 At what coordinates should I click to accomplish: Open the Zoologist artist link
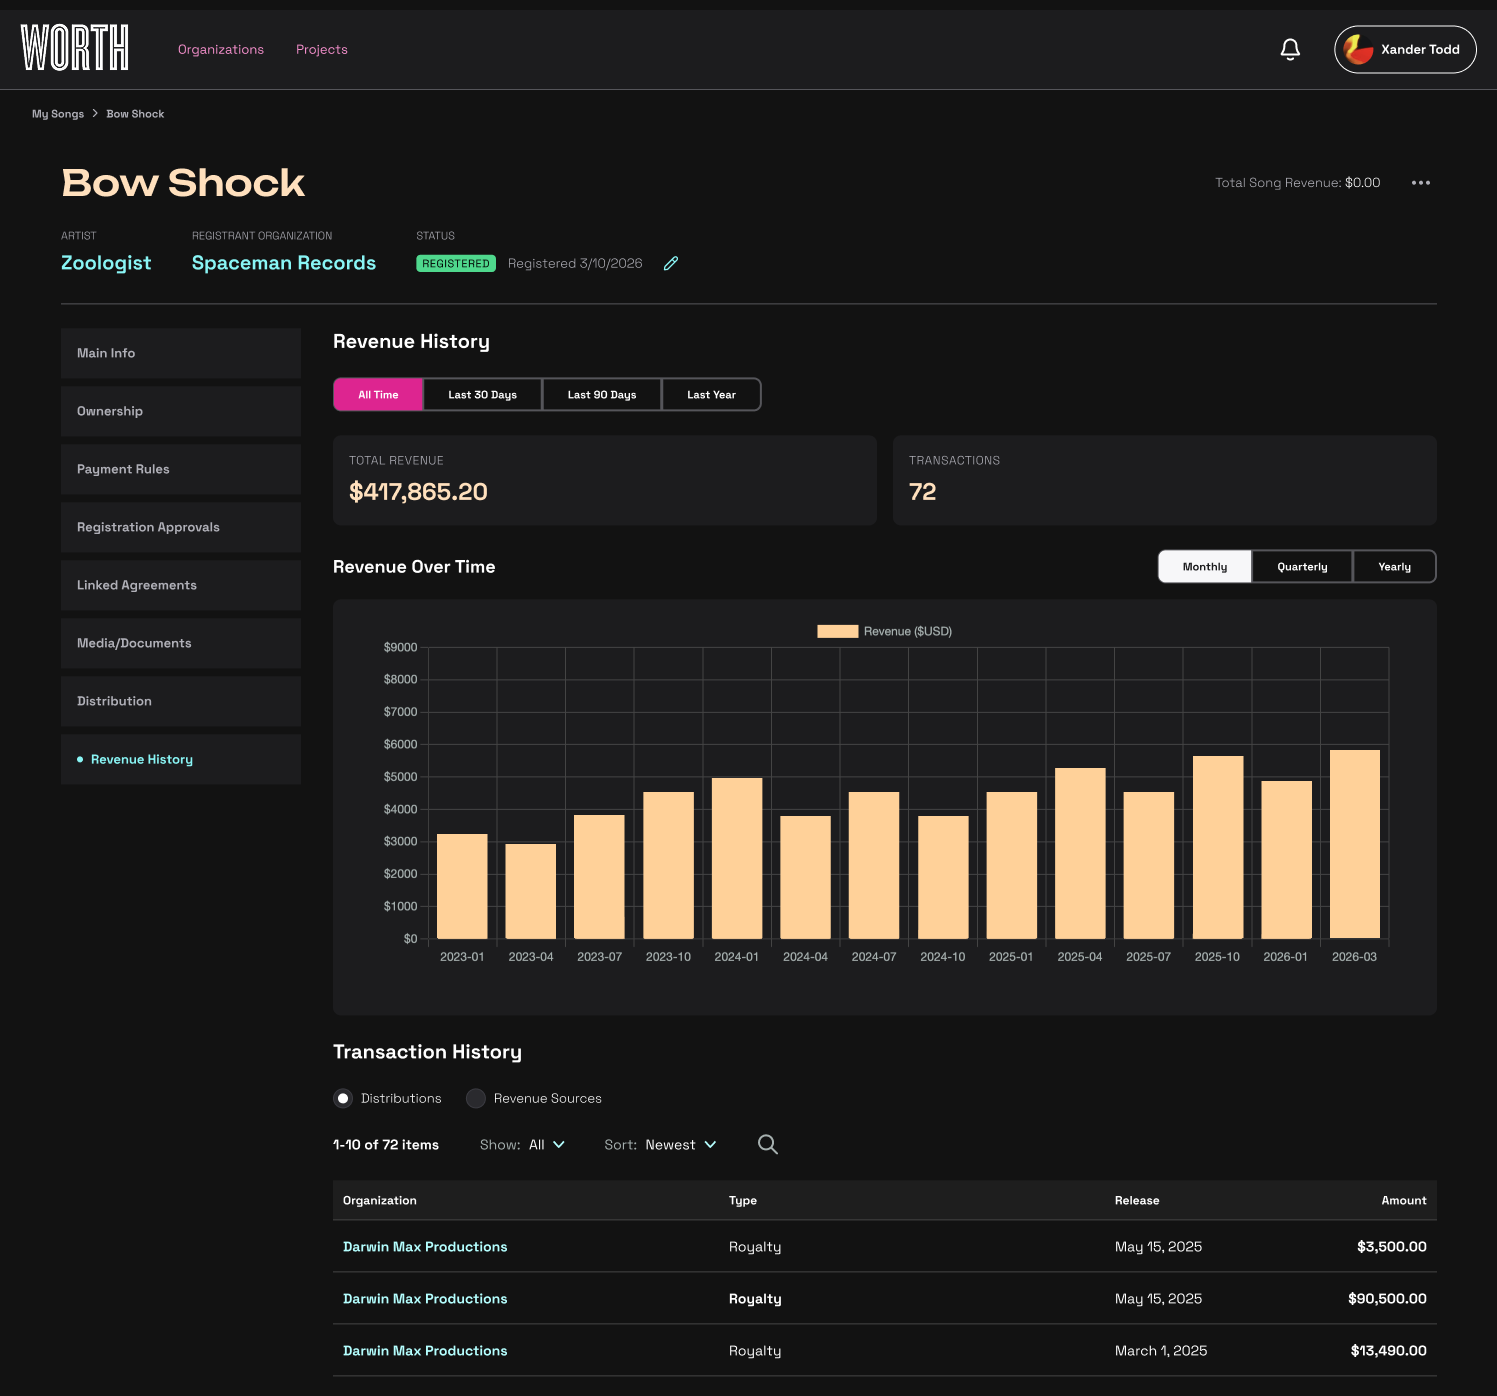pos(106,263)
